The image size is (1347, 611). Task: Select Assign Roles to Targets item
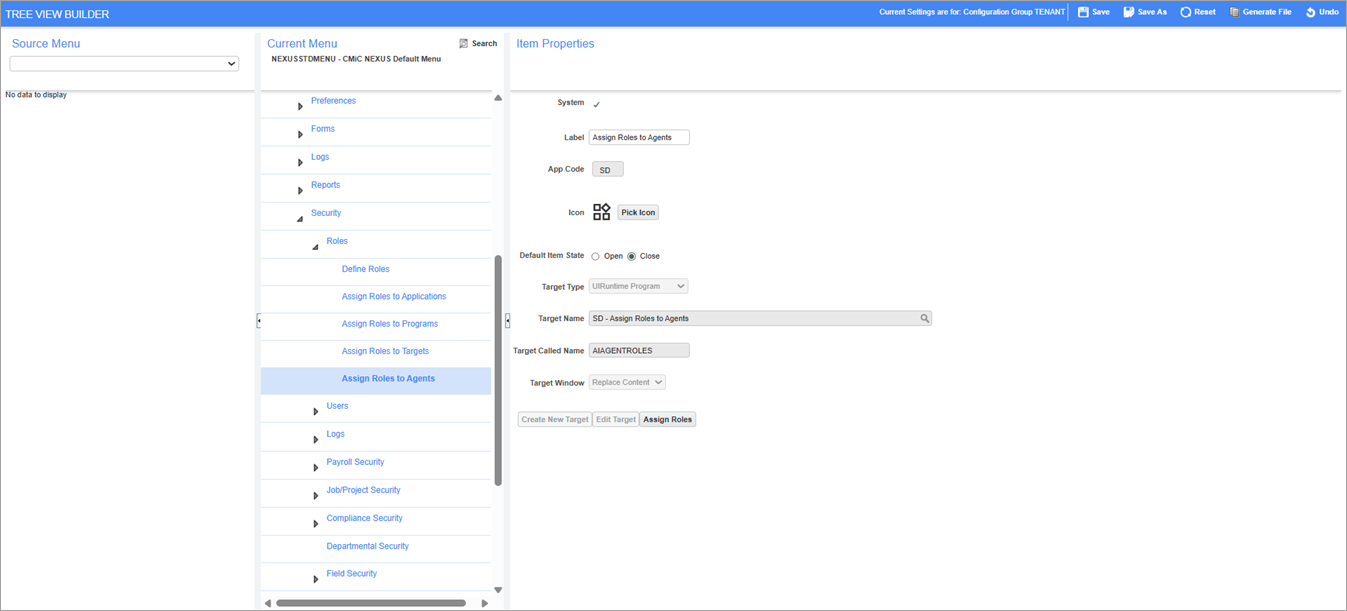pos(385,352)
